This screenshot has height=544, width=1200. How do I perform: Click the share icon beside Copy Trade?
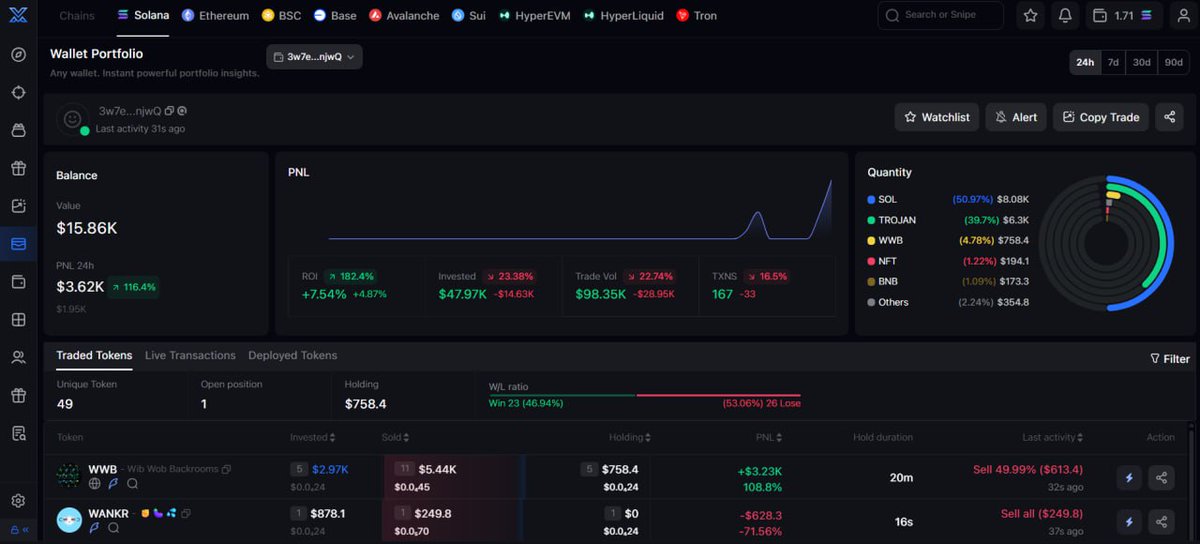[x=1169, y=117]
